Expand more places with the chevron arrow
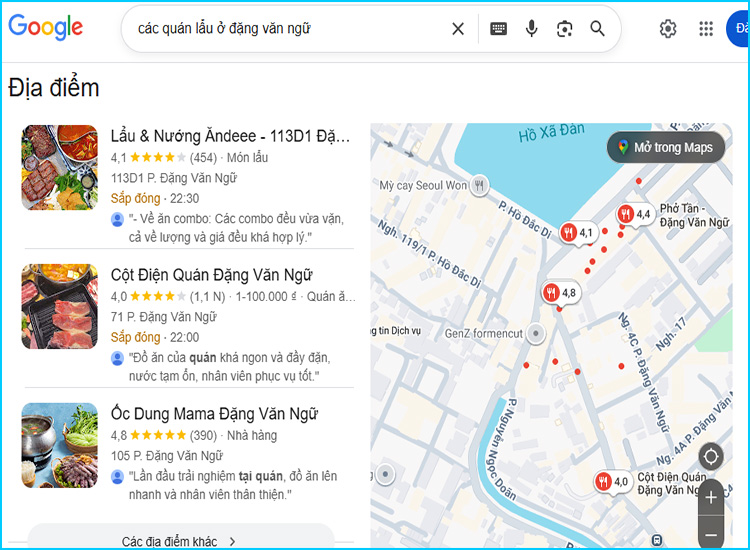 click(232, 541)
